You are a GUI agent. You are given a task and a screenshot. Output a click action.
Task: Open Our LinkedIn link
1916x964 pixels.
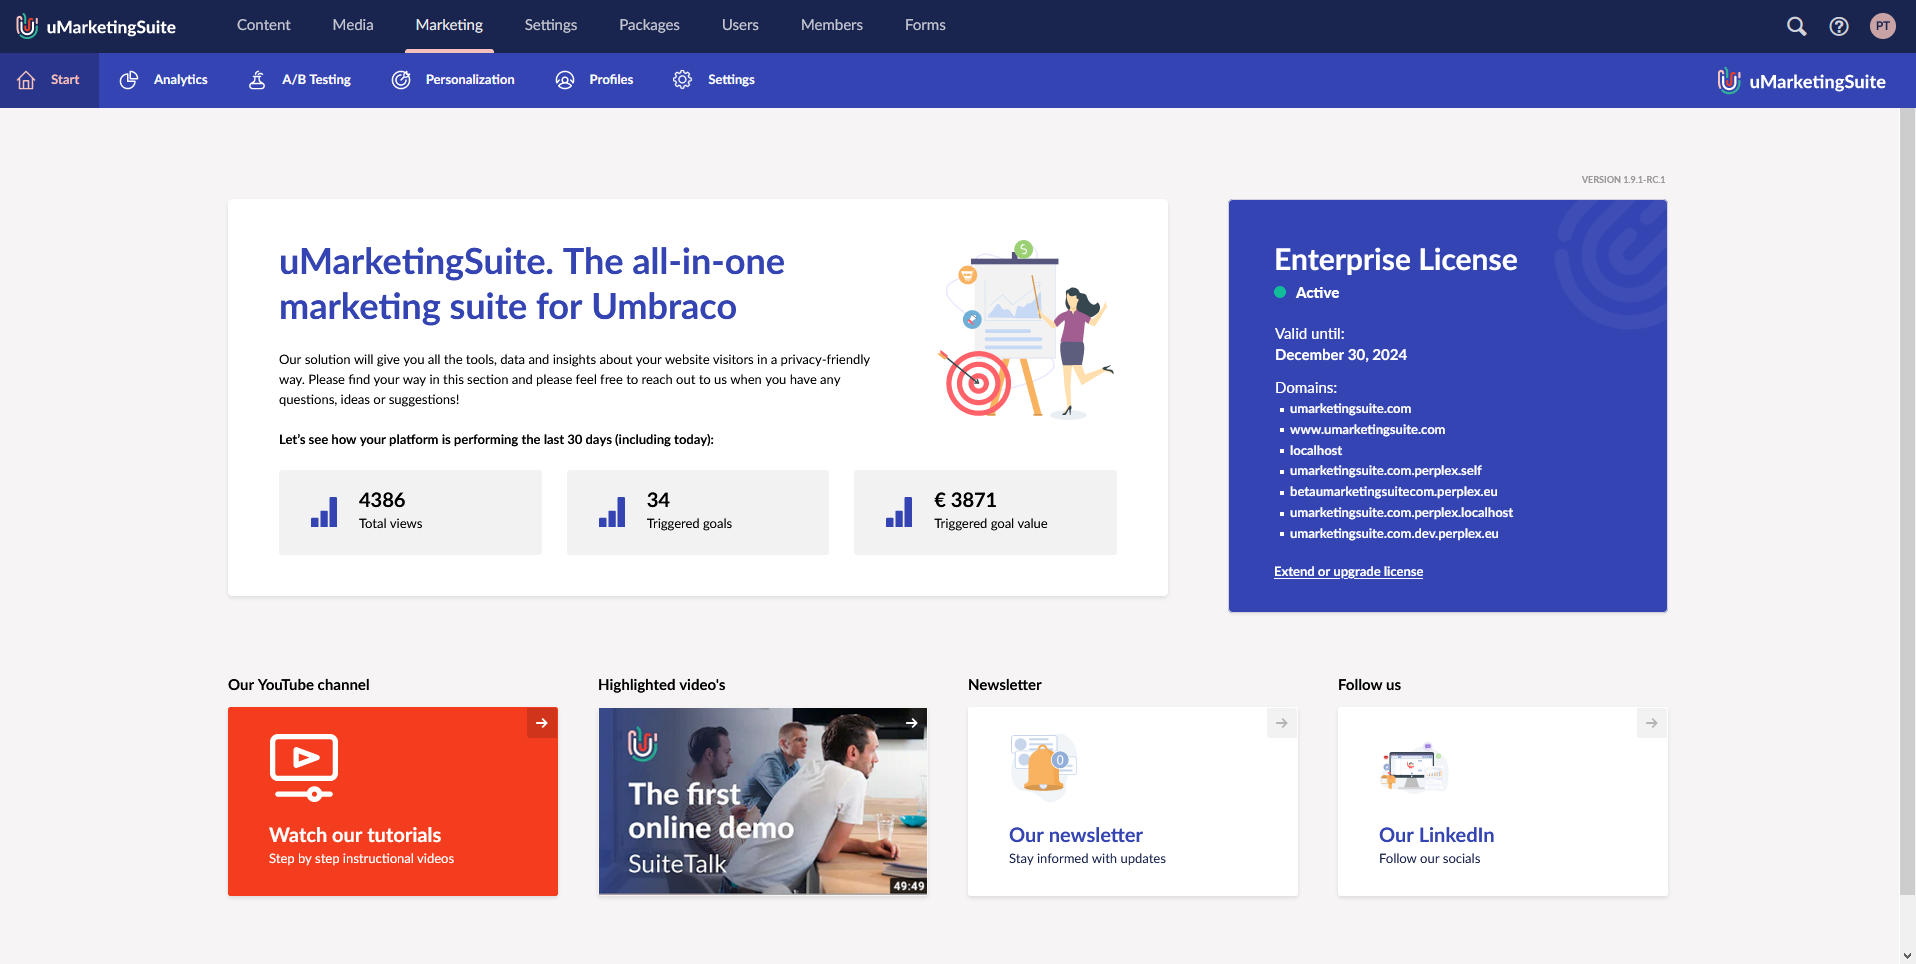click(x=1437, y=835)
